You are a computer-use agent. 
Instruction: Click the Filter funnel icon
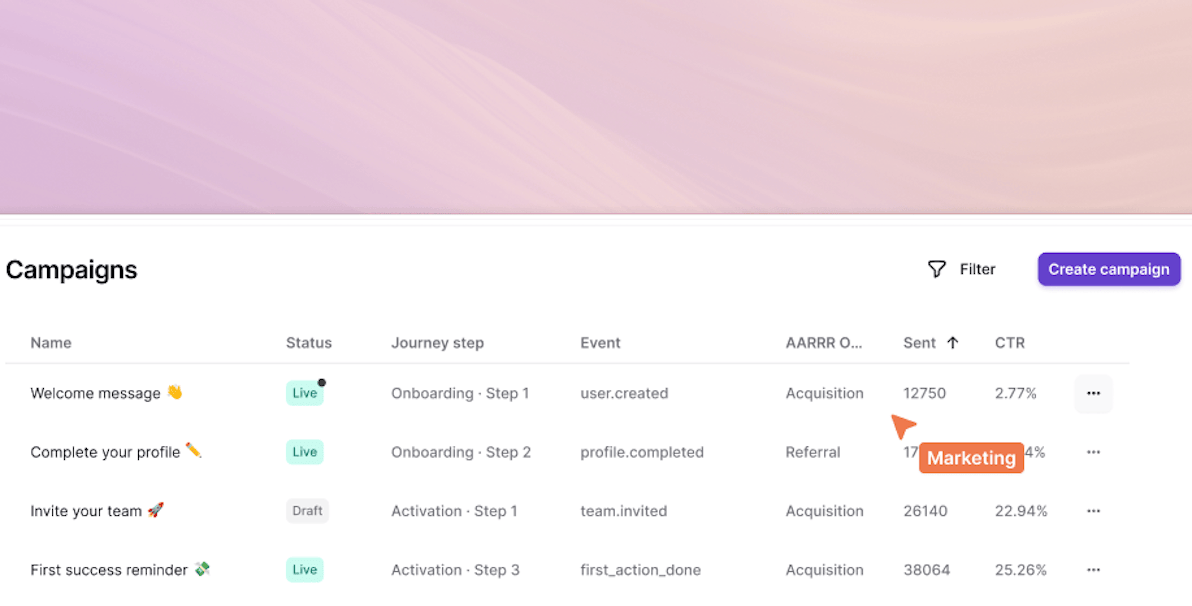pyautogui.click(x=936, y=269)
